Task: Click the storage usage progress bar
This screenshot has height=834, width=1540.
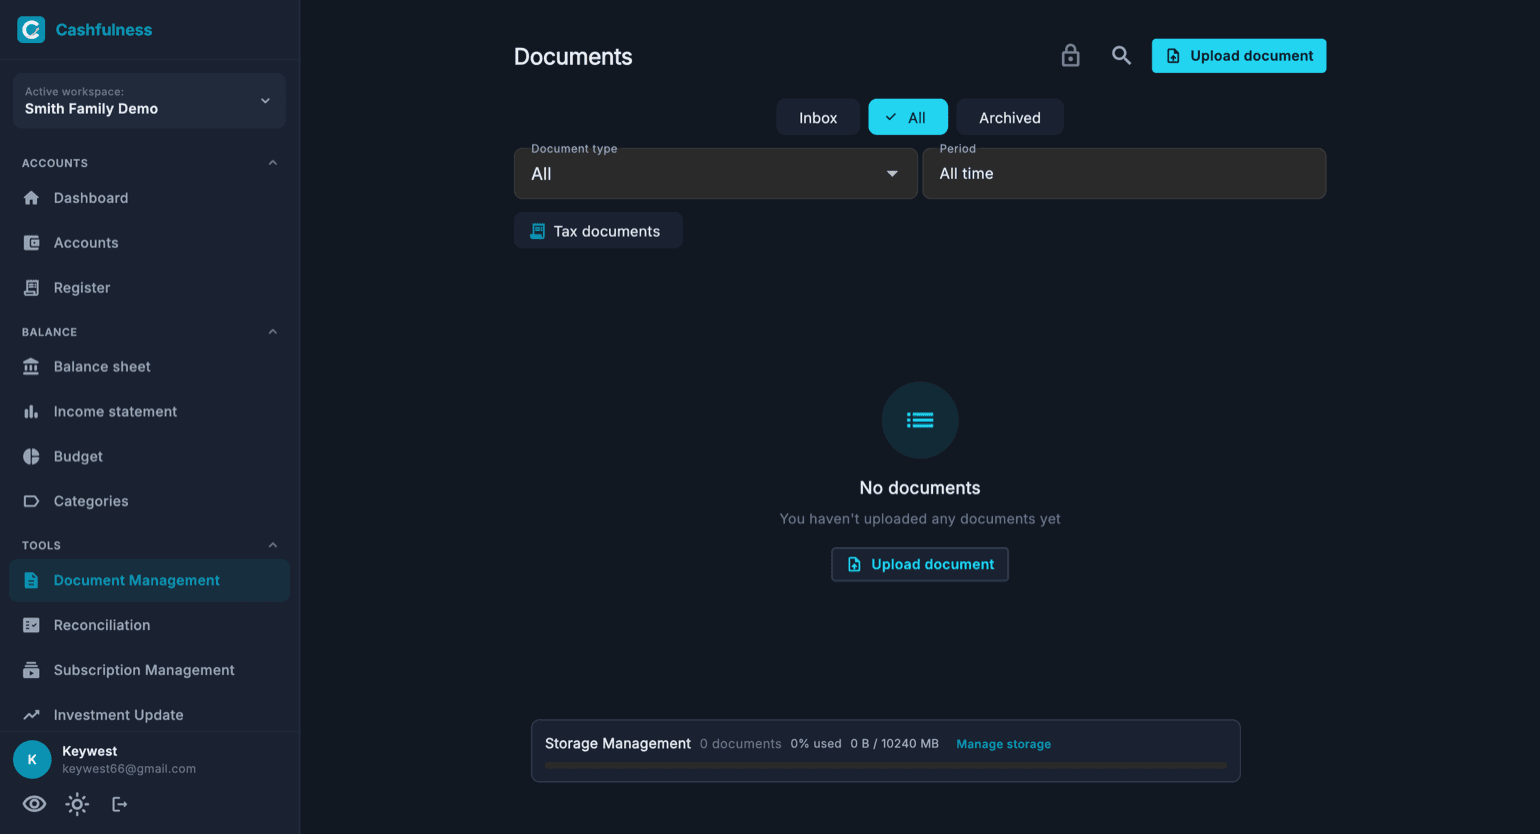Action: pyautogui.click(x=886, y=765)
